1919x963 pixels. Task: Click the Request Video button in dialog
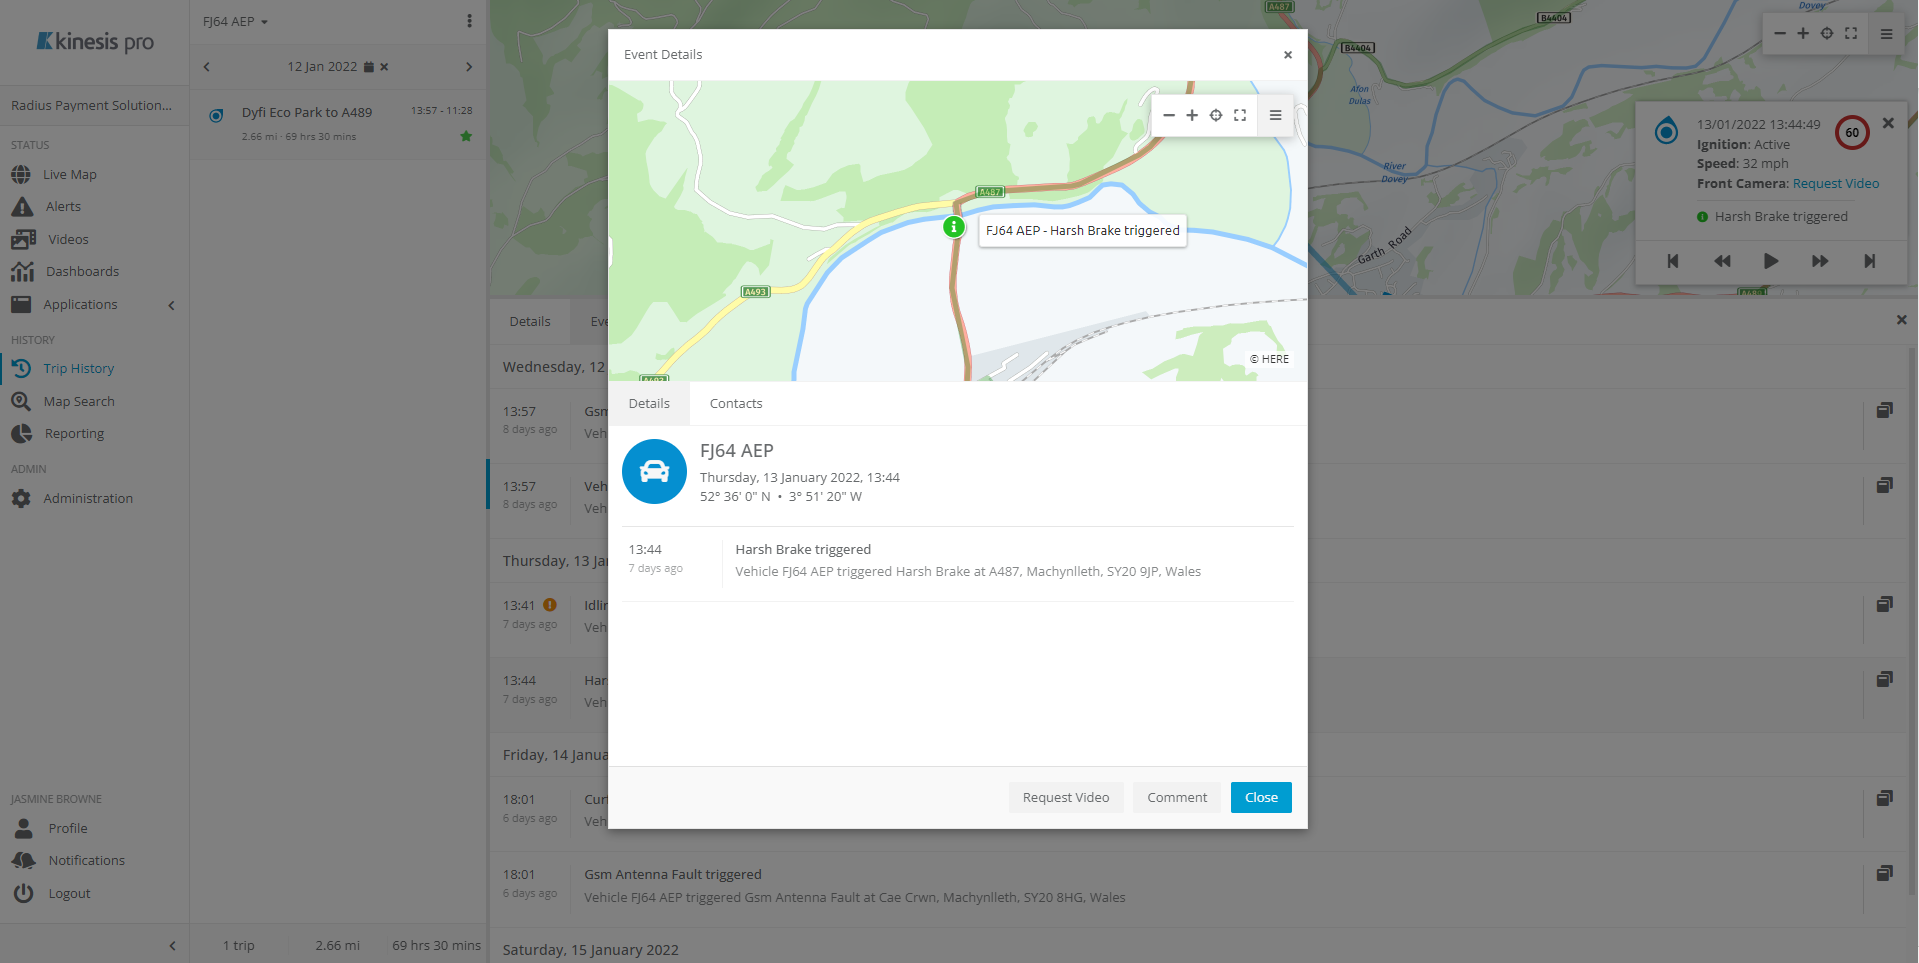point(1066,797)
